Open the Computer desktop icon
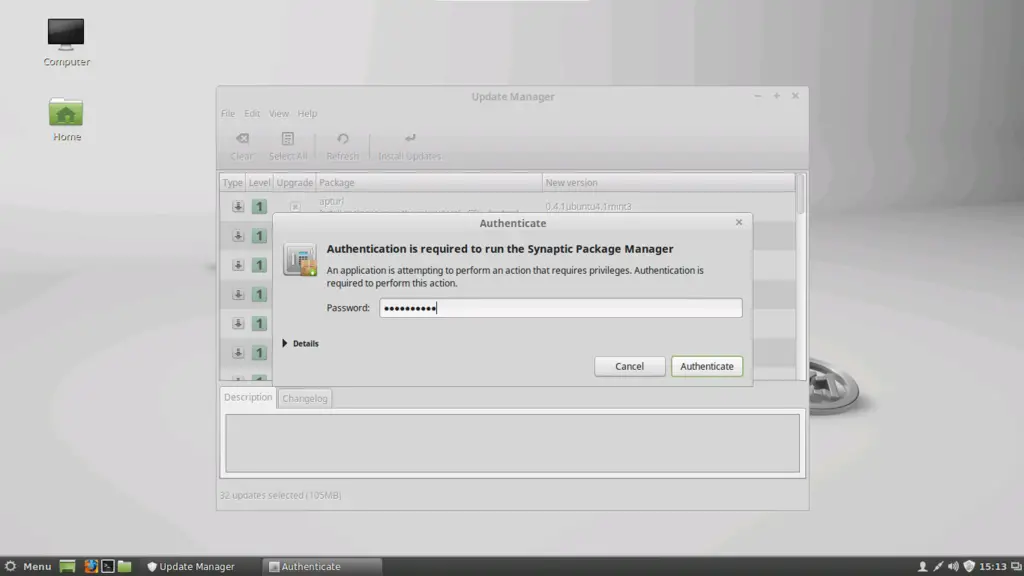Image resolution: width=1024 pixels, height=576 pixels. click(x=66, y=42)
